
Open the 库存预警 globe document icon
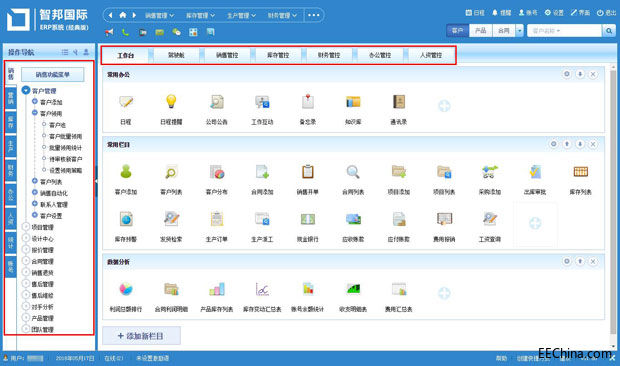coord(126,219)
